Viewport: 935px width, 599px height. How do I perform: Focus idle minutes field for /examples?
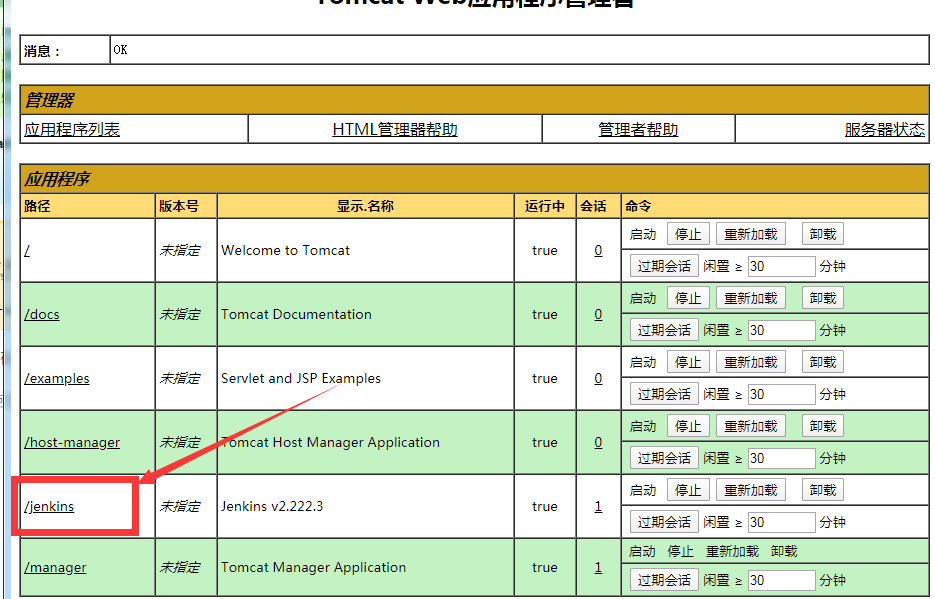tap(782, 394)
